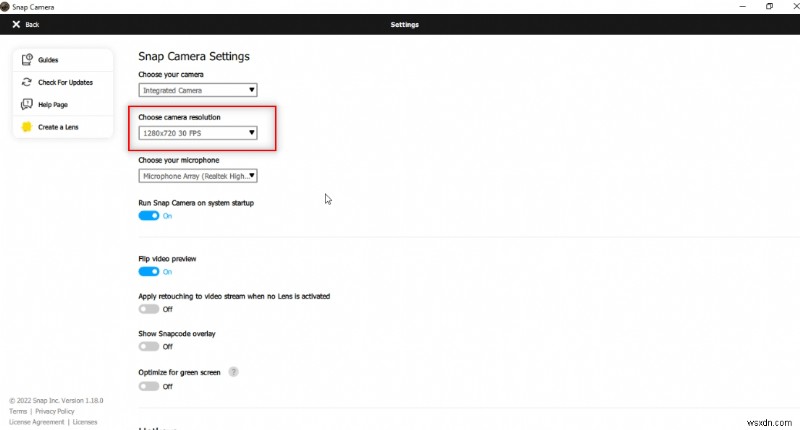Click the Choose camera resolution label
Viewport: 800px width, 430px height.
tap(179, 117)
